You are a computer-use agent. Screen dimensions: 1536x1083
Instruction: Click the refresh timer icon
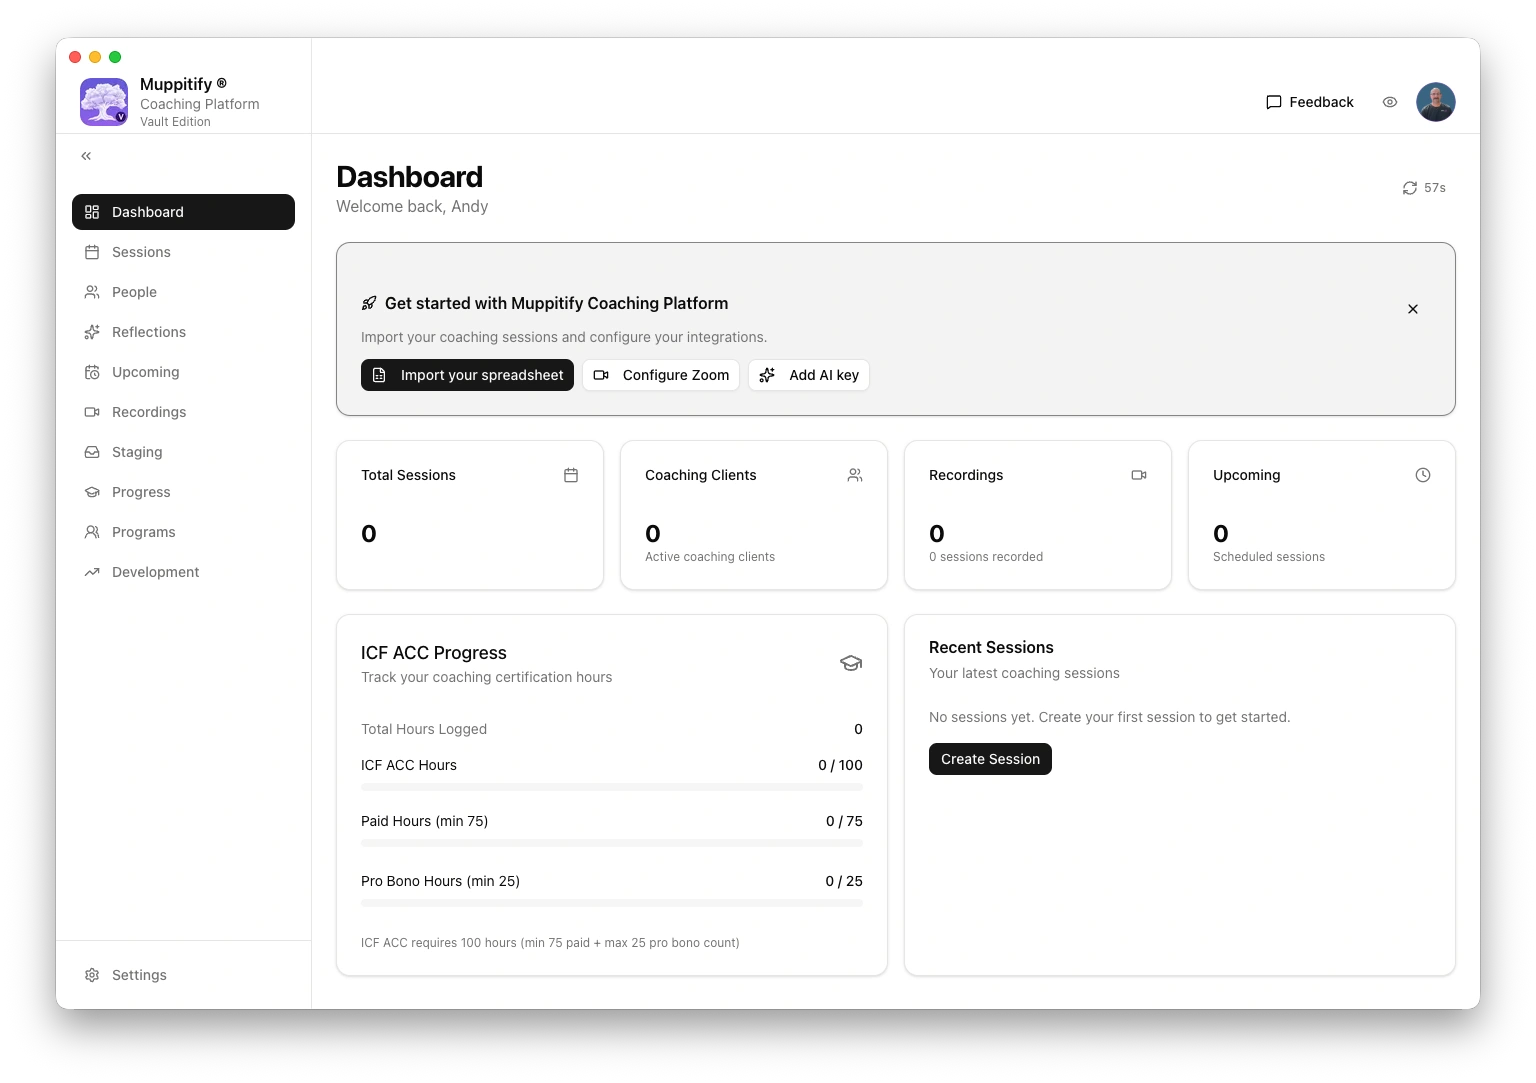click(x=1409, y=188)
